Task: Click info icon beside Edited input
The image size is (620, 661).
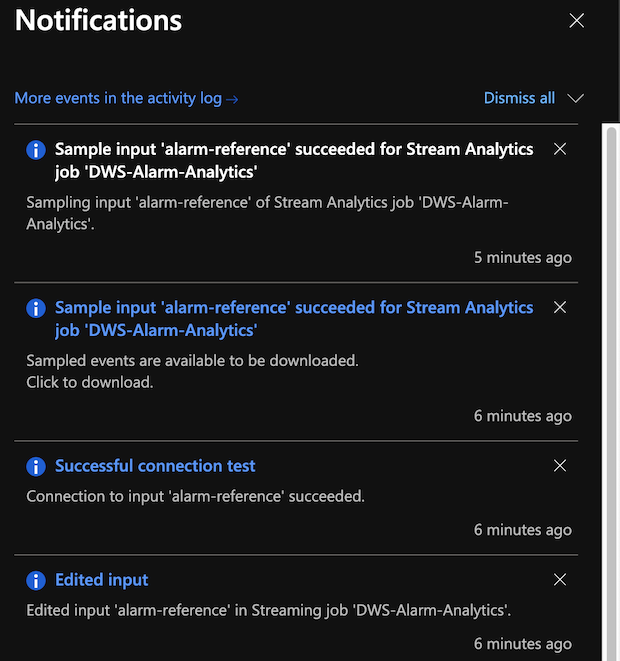Action: [x=36, y=580]
